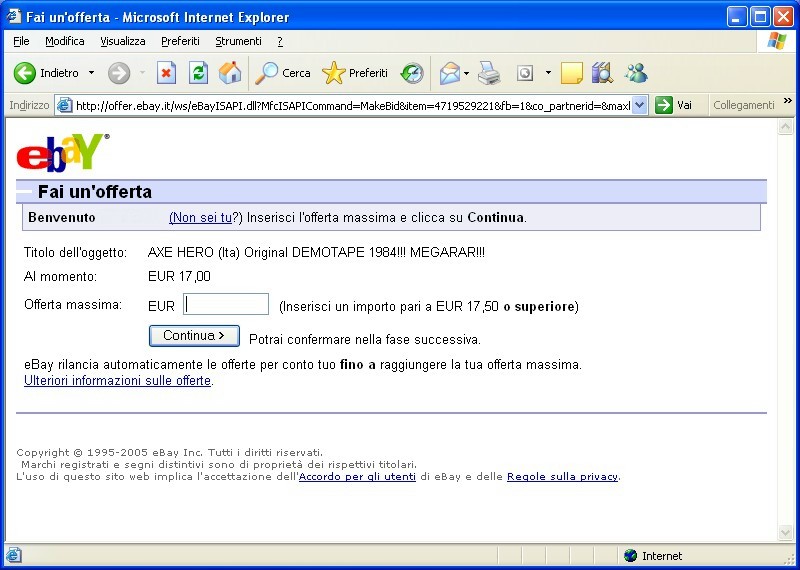The width and height of the screenshot is (800, 570).
Task: Open the Visualizza menu
Action: pos(123,41)
